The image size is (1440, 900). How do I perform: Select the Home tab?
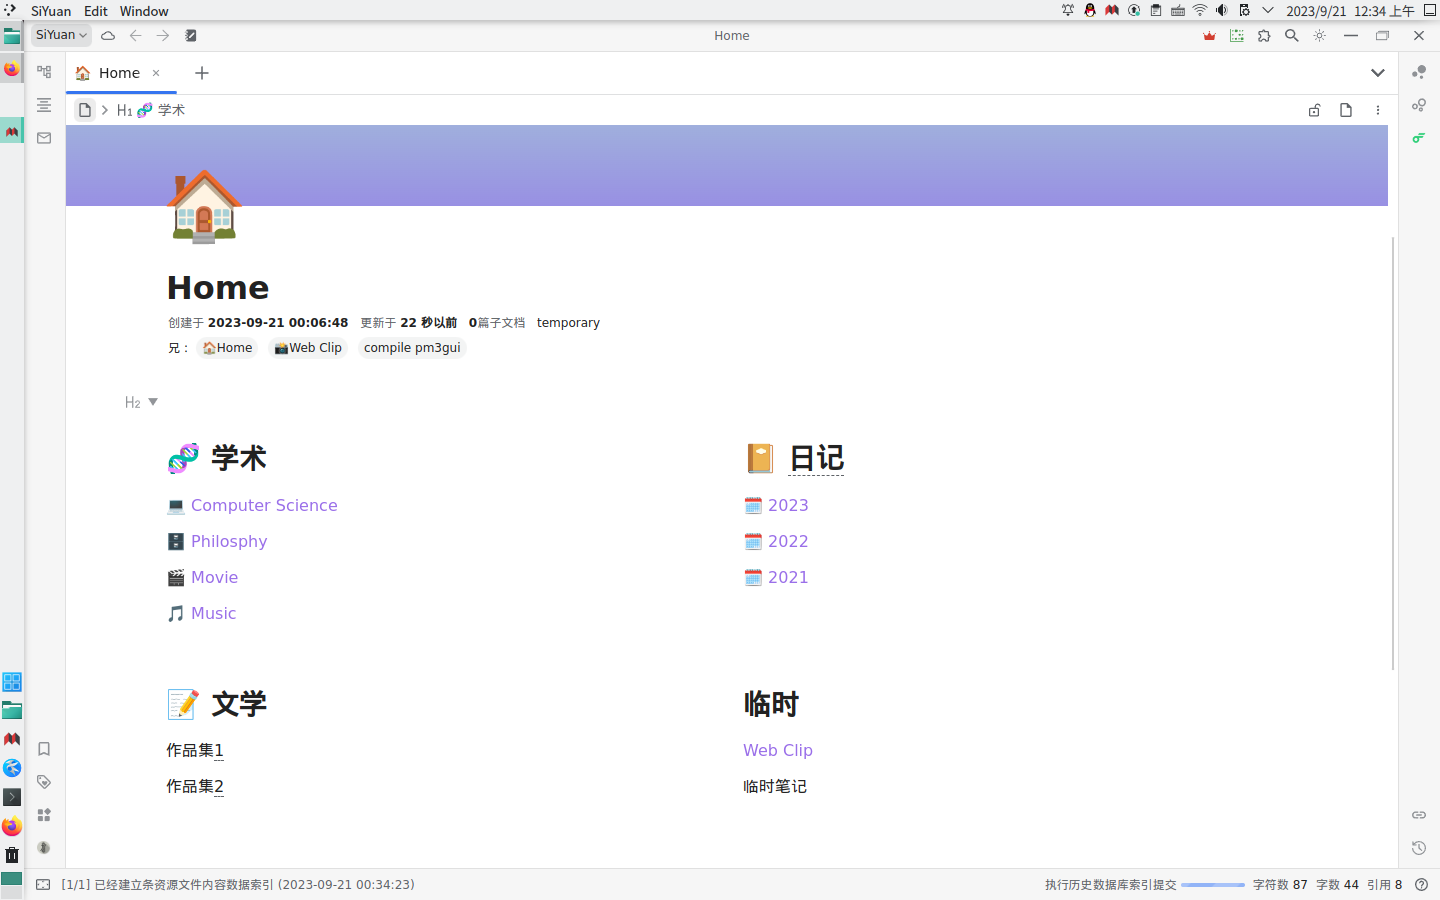(x=120, y=73)
